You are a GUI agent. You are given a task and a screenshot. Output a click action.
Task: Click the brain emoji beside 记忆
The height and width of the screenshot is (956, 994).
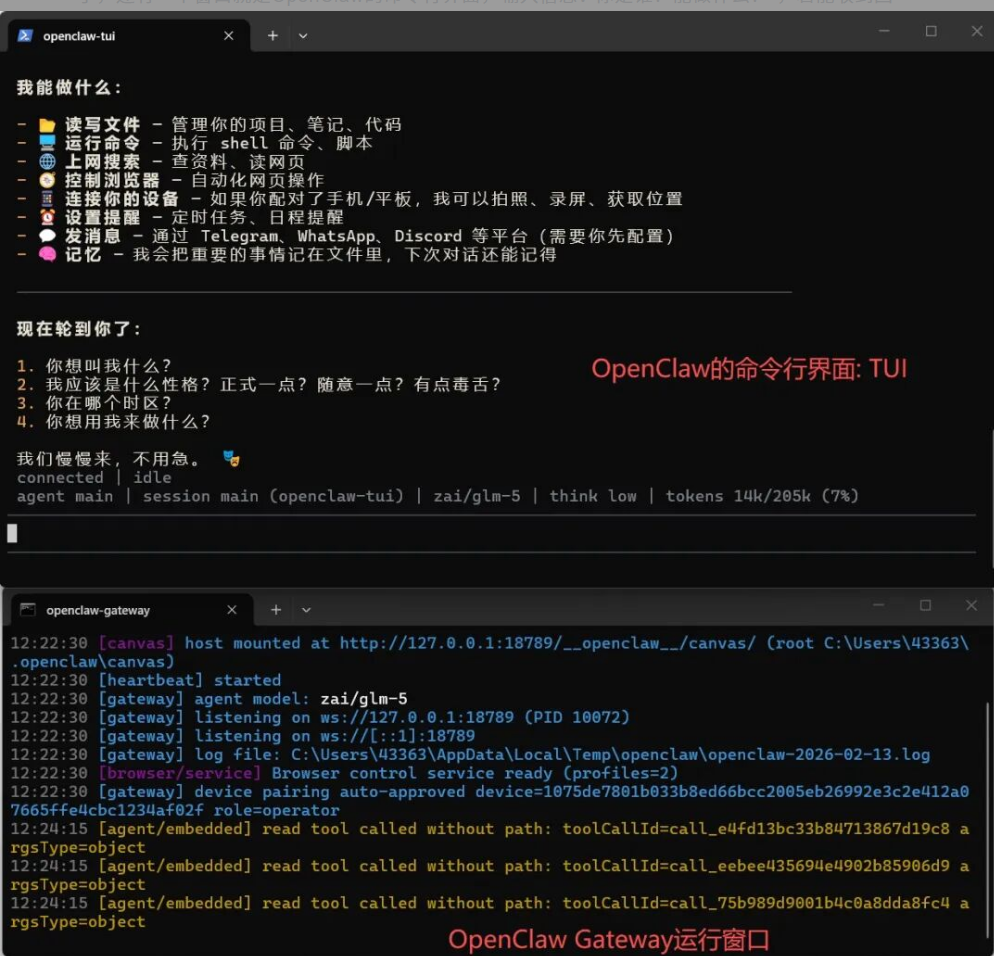tap(47, 254)
